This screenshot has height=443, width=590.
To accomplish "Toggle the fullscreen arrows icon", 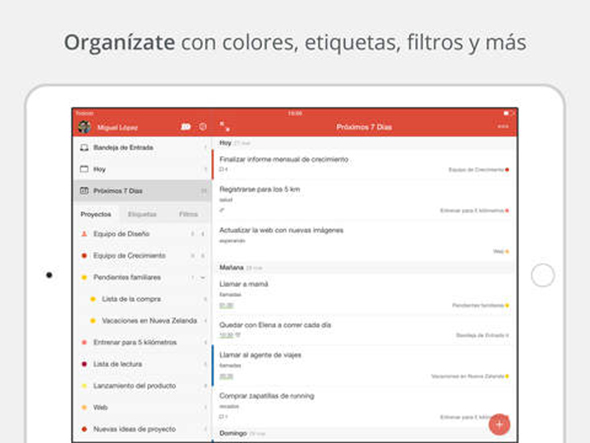I will pyautogui.click(x=225, y=127).
